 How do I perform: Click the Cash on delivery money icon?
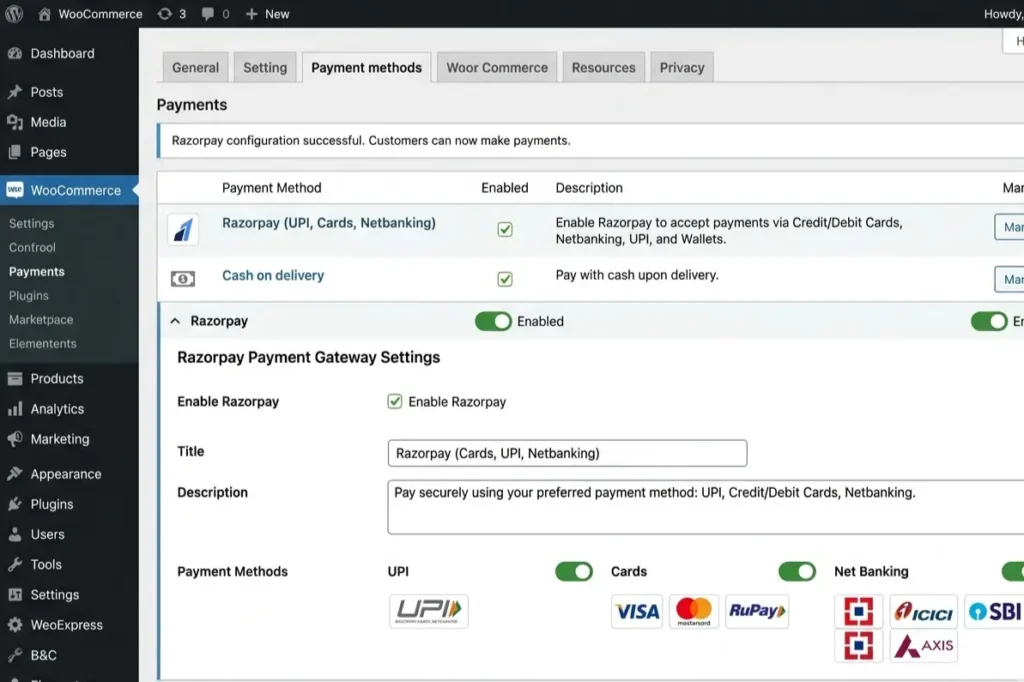point(183,280)
